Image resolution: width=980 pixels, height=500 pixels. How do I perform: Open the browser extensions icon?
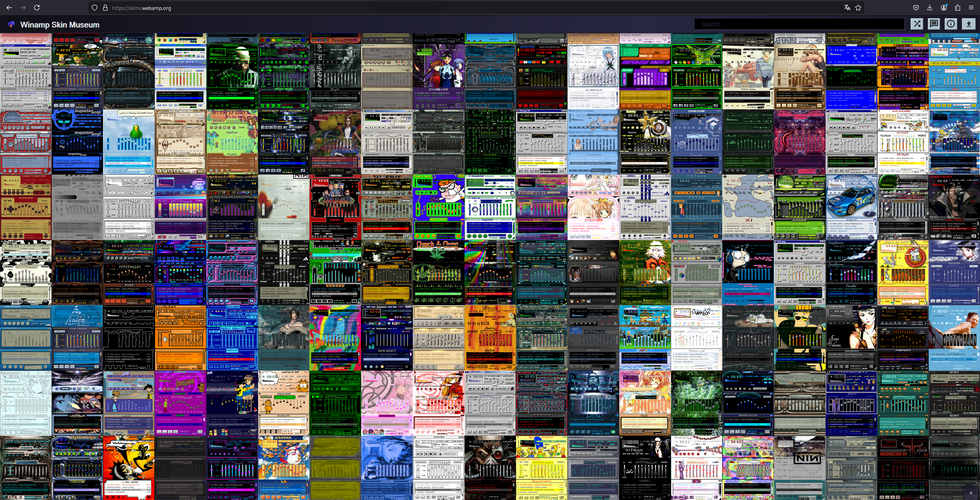tap(958, 8)
